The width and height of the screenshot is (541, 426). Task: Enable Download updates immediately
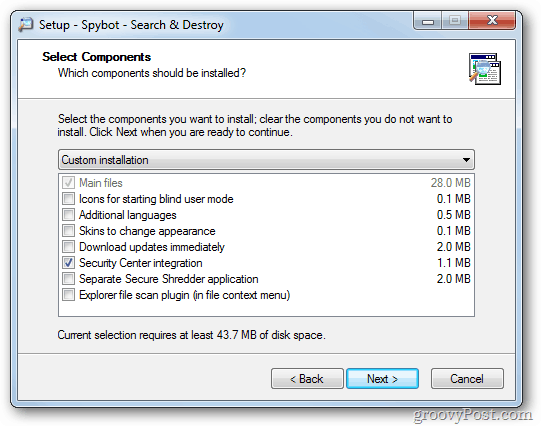point(68,247)
